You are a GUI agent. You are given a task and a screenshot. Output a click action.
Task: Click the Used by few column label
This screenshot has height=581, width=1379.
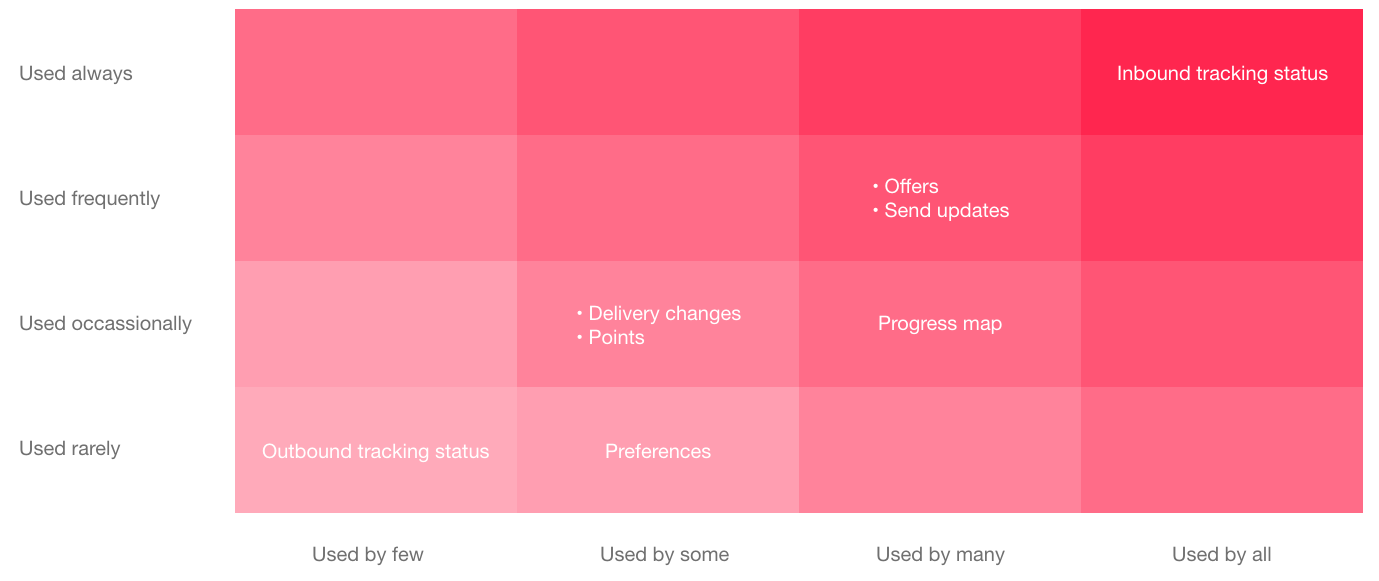pos(368,554)
